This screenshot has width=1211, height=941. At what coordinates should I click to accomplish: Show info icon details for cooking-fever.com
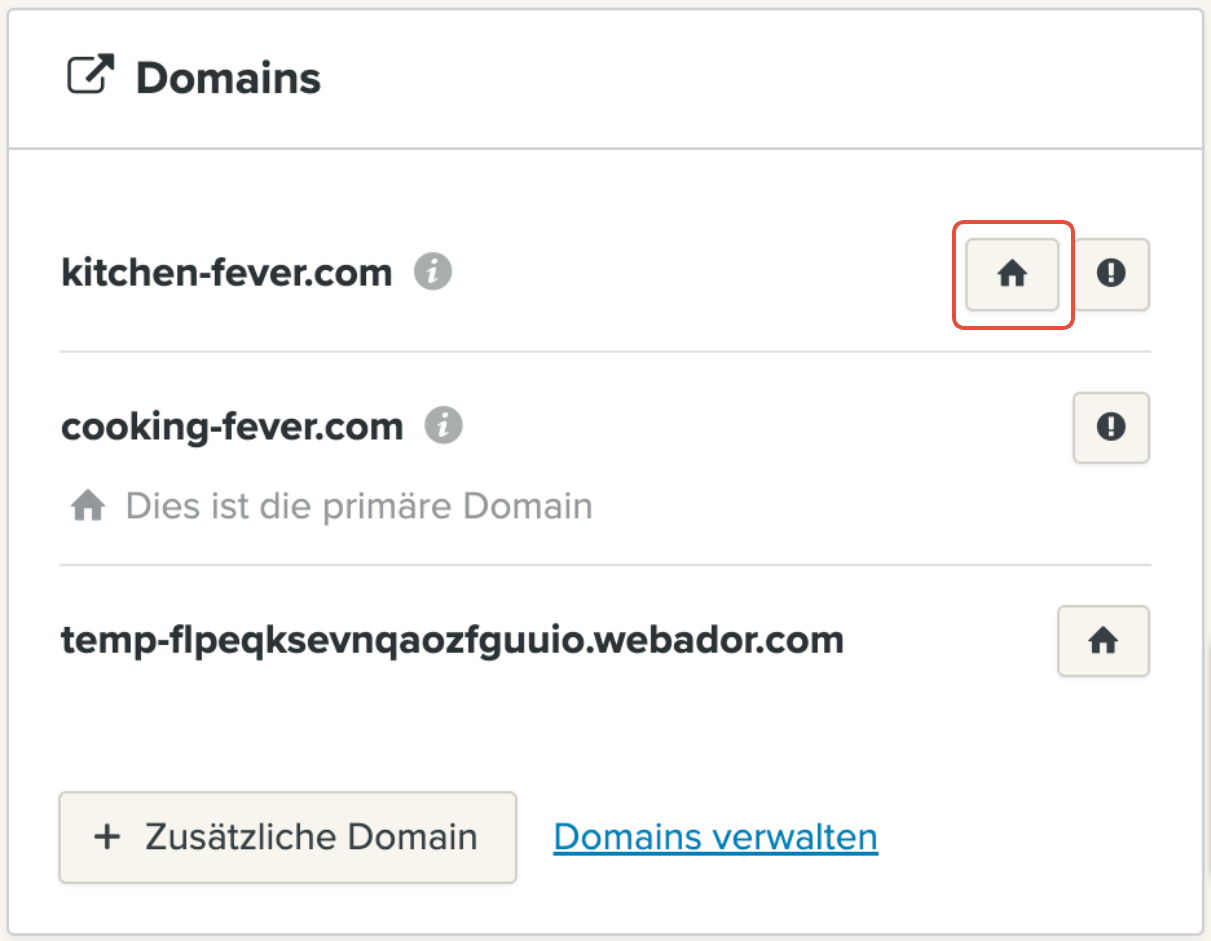[x=444, y=426]
